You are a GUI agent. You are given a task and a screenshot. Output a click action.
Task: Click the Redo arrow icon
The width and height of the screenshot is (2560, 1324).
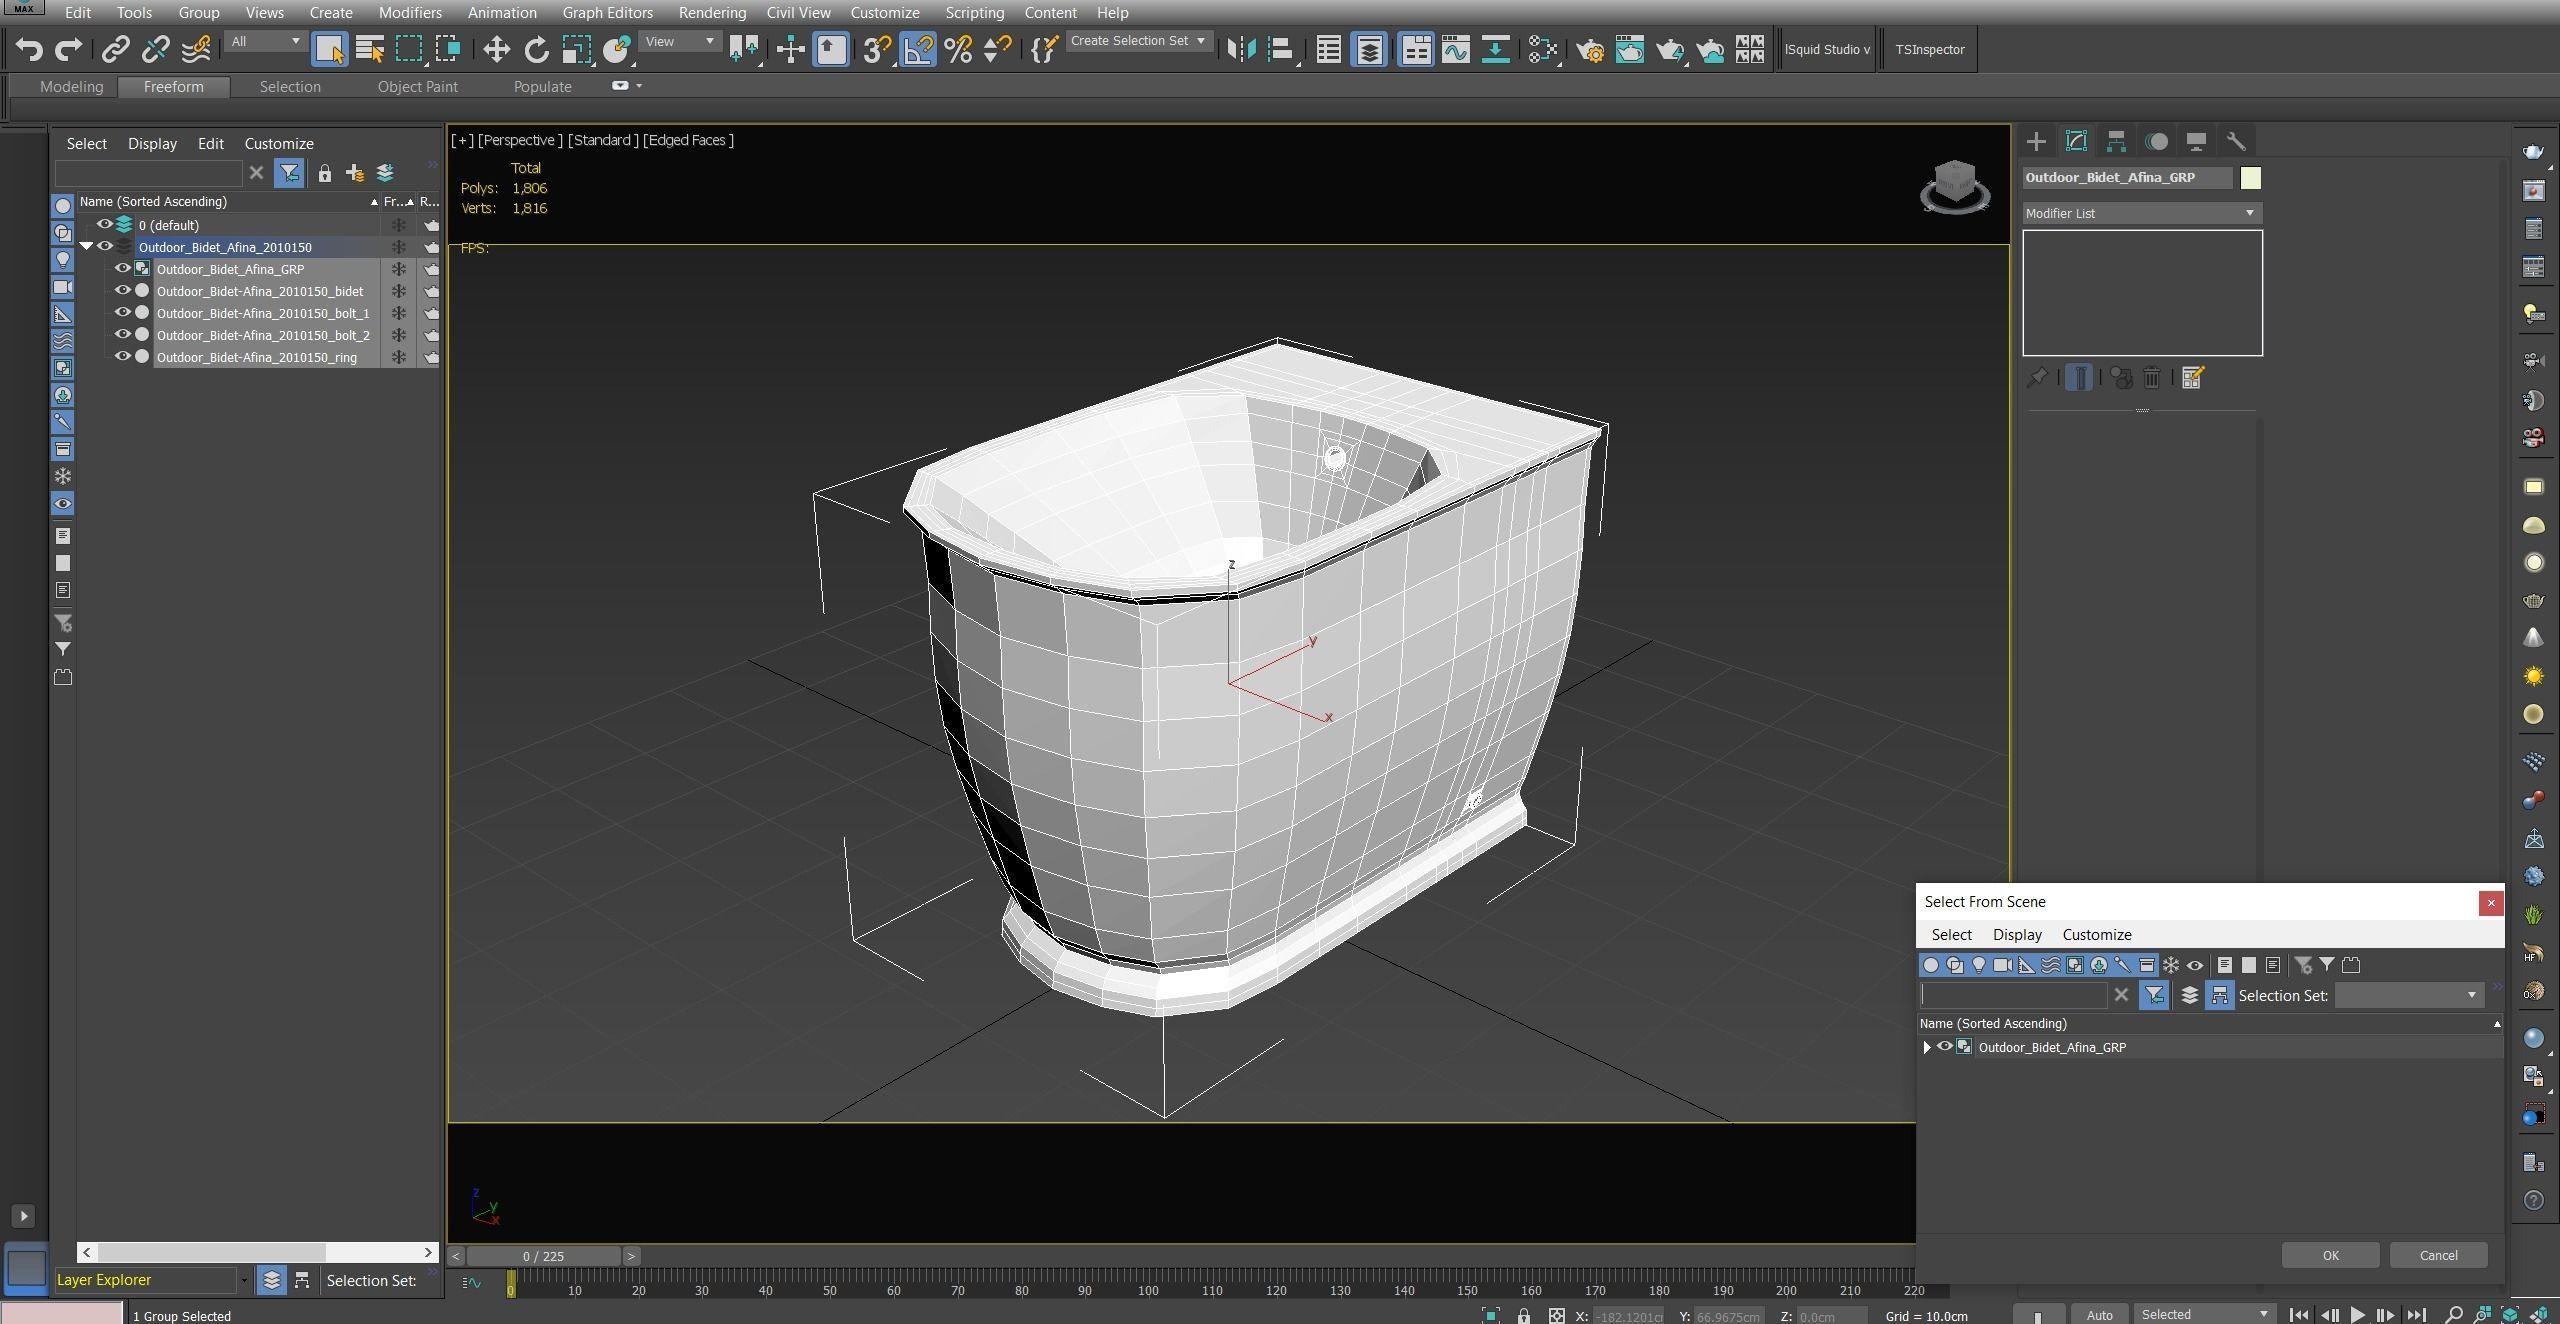pyautogui.click(x=68, y=49)
